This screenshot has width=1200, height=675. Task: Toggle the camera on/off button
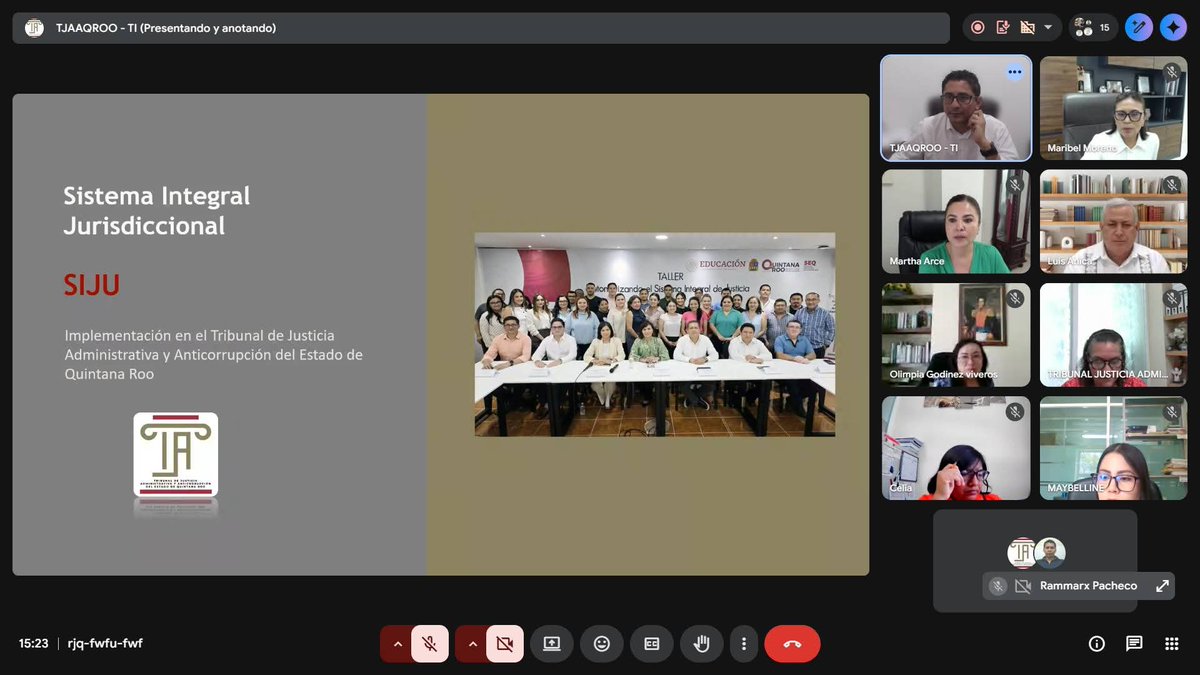pos(505,644)
